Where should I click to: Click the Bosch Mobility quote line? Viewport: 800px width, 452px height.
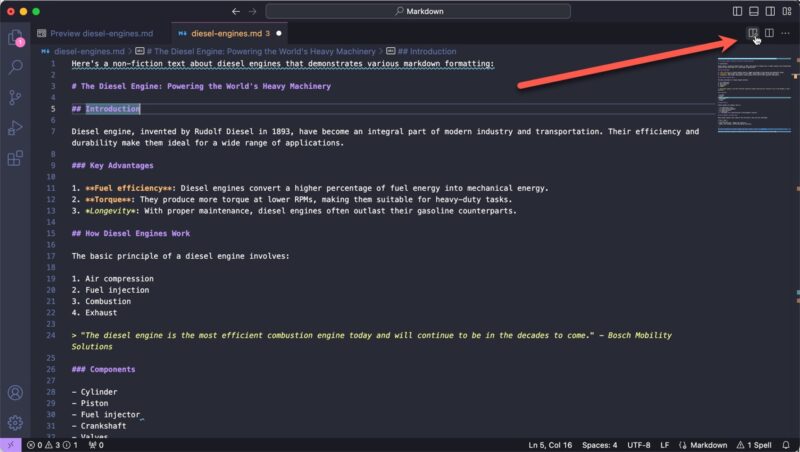(371, 341)
